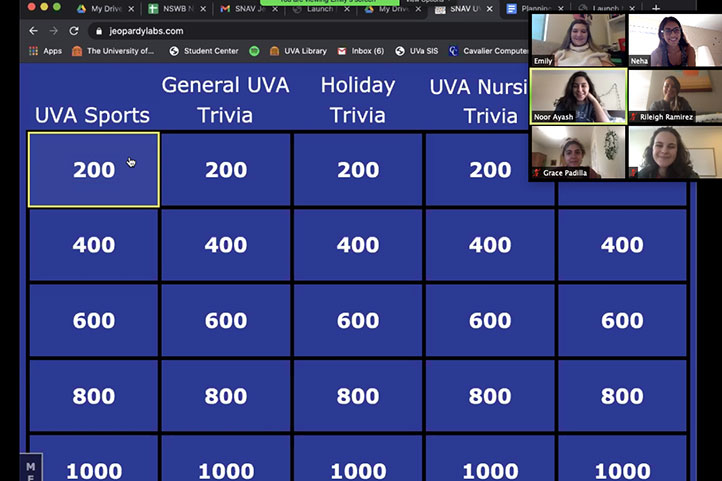Open the 800 tile in last category
This screenshot has height=481, width=722.
623,396
